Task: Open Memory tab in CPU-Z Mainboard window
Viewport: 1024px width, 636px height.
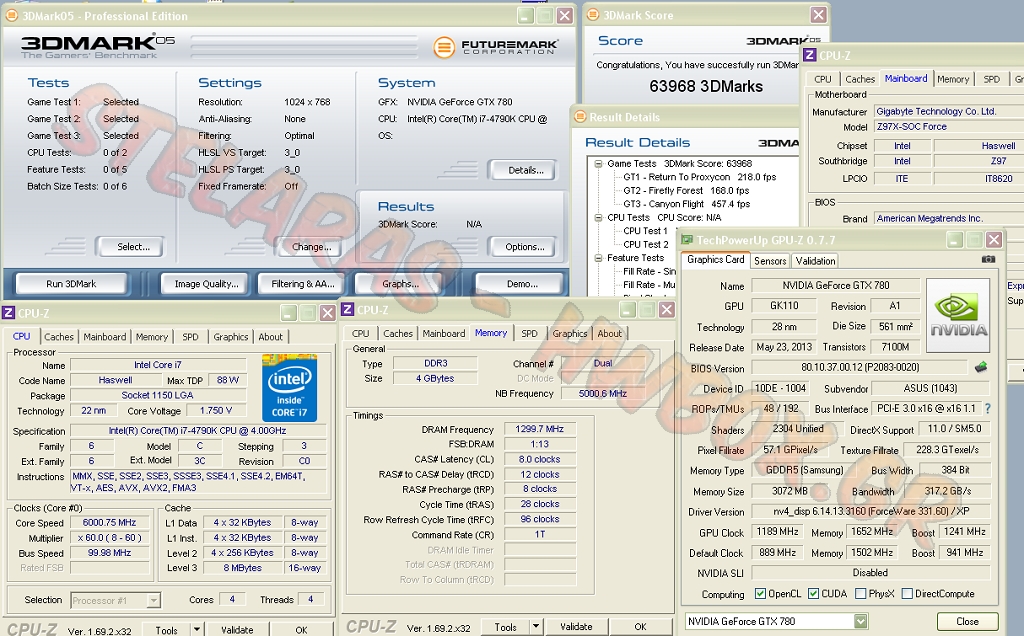Action: point(953,79)
